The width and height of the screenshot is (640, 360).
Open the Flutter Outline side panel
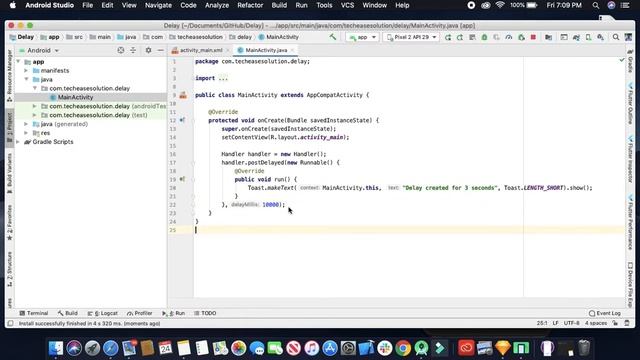pos(630,104)
